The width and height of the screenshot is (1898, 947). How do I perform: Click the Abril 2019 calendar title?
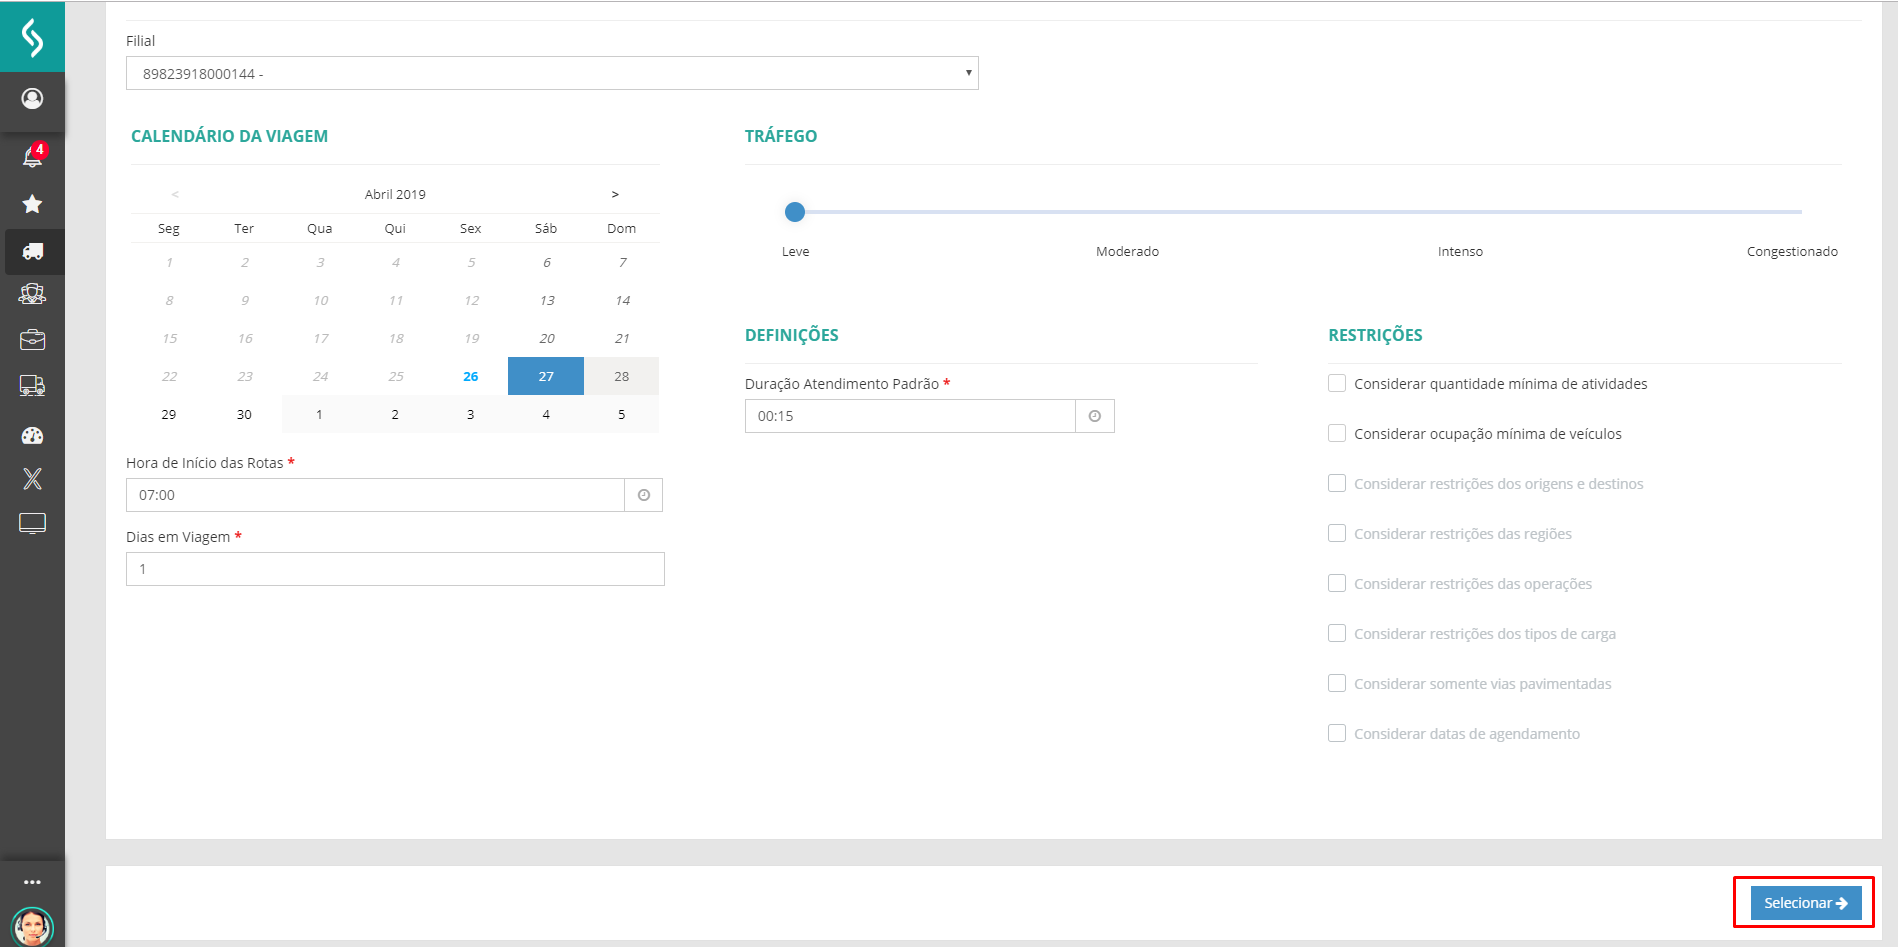pos(395,194)
